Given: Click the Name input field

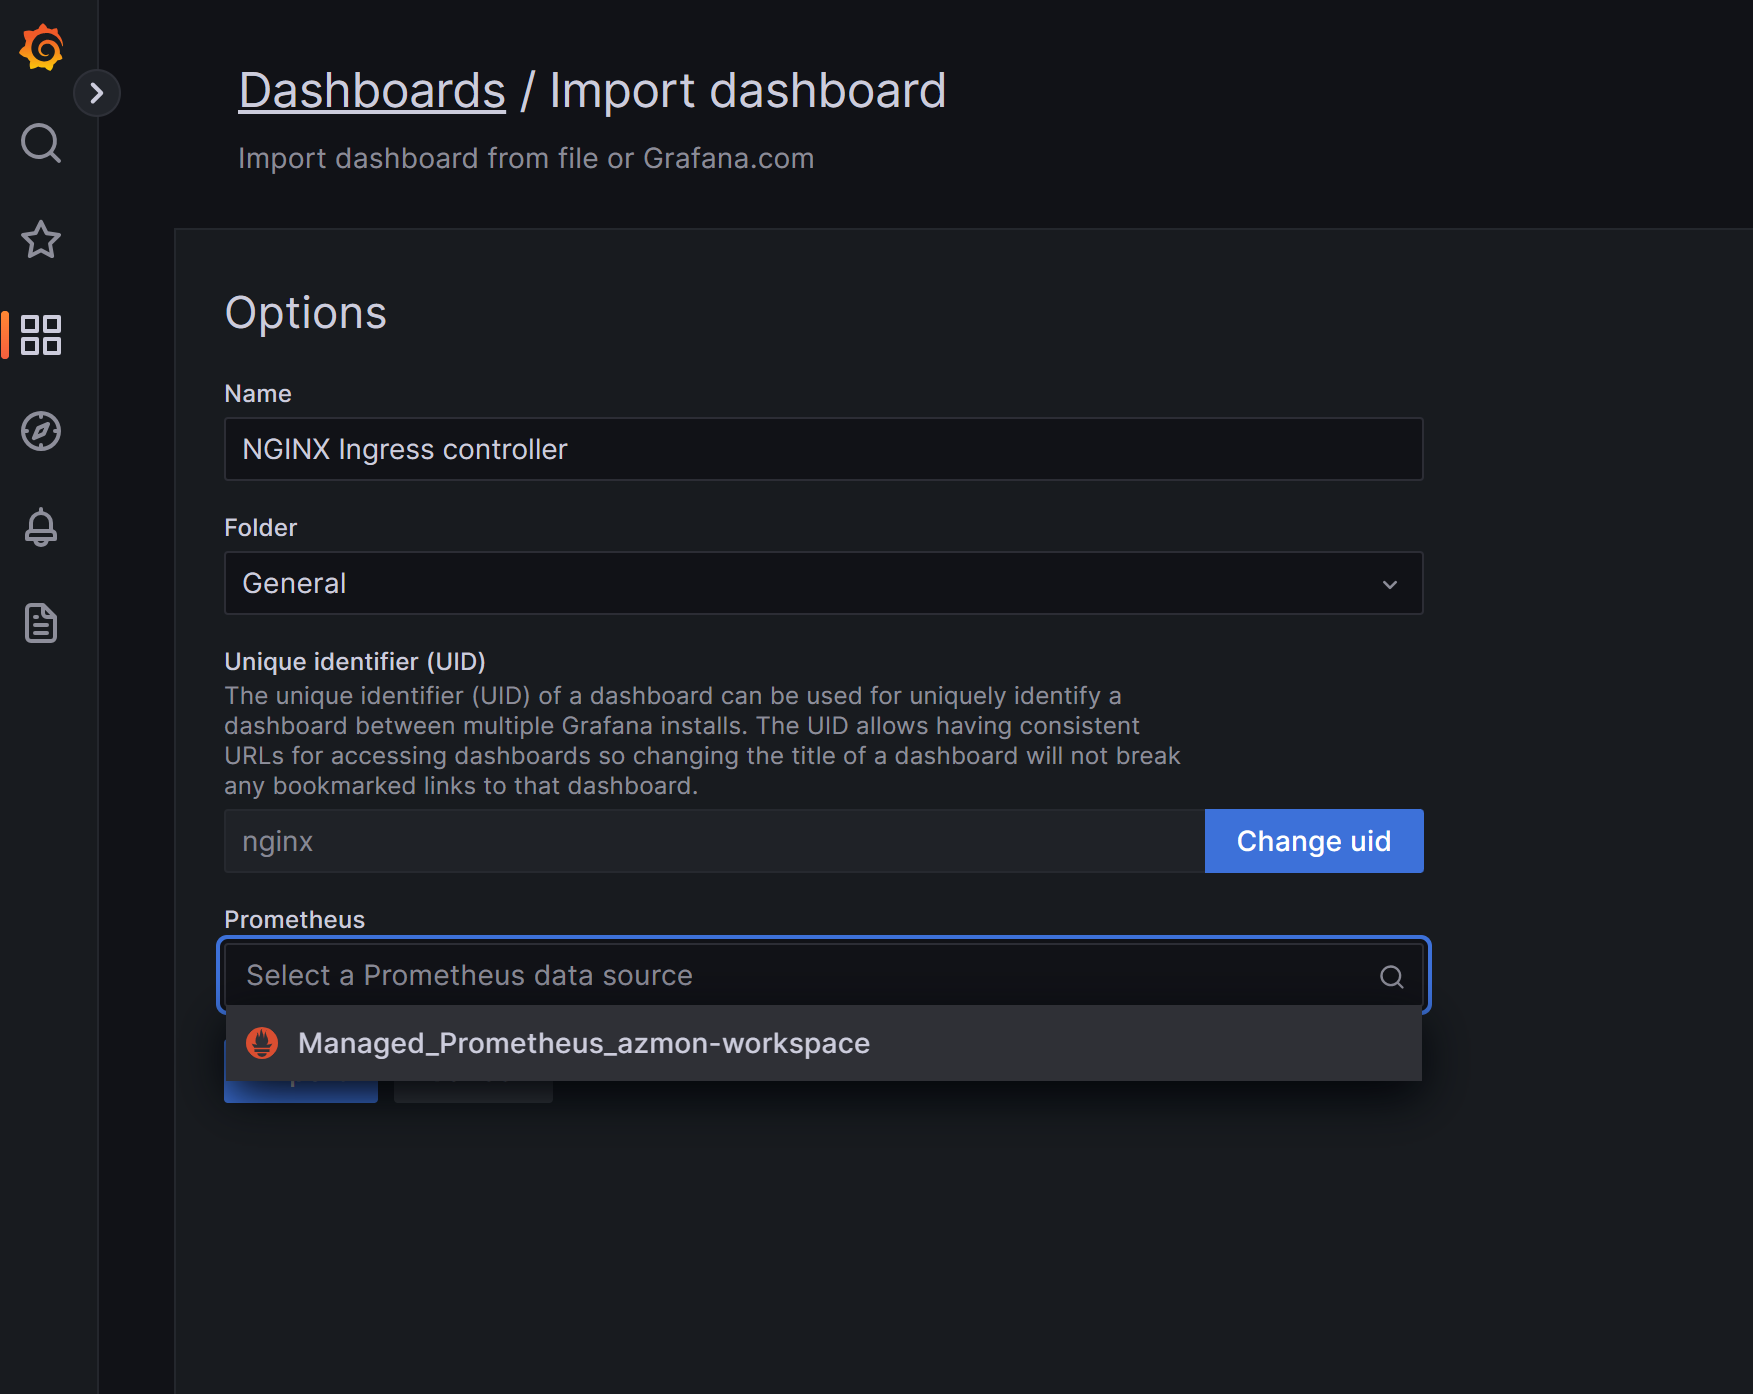Looking at the screenshot, I should coord(823,449).
